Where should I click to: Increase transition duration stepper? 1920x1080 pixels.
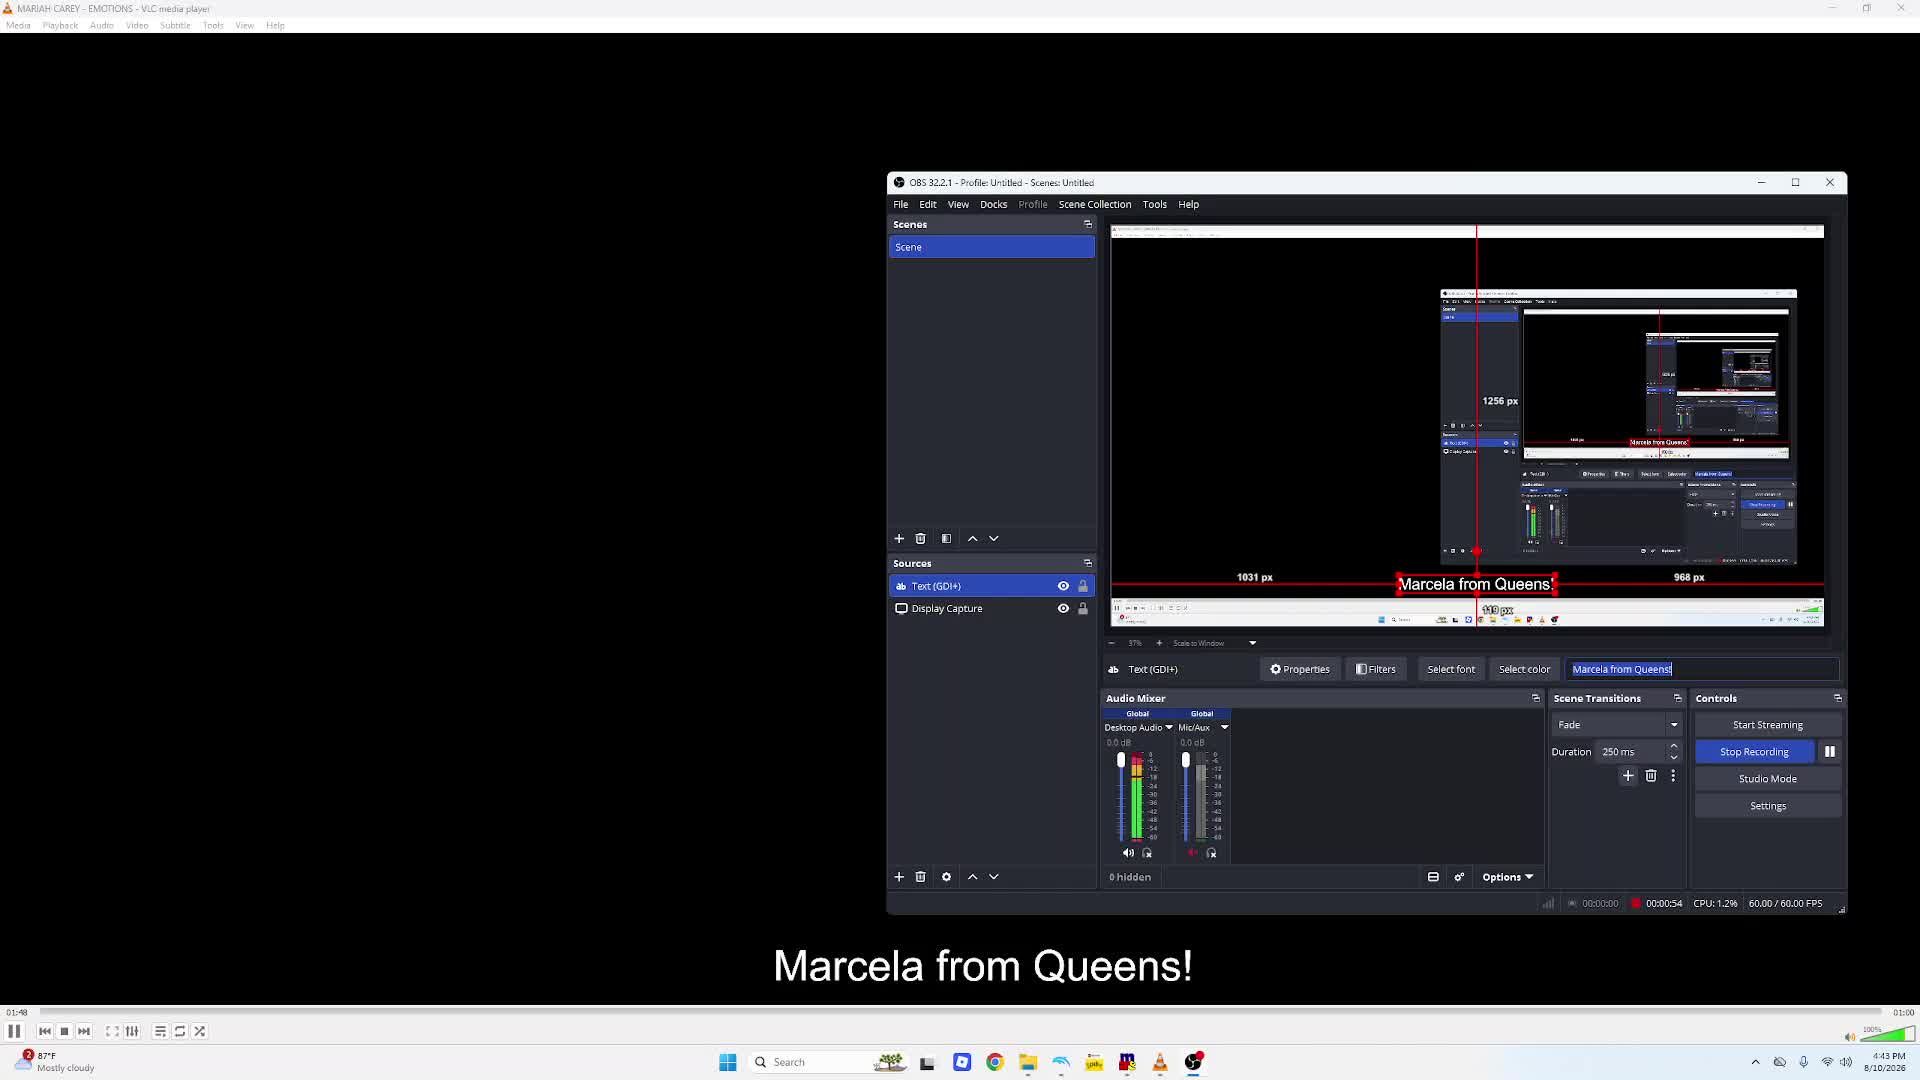(x=1674, y=746)
